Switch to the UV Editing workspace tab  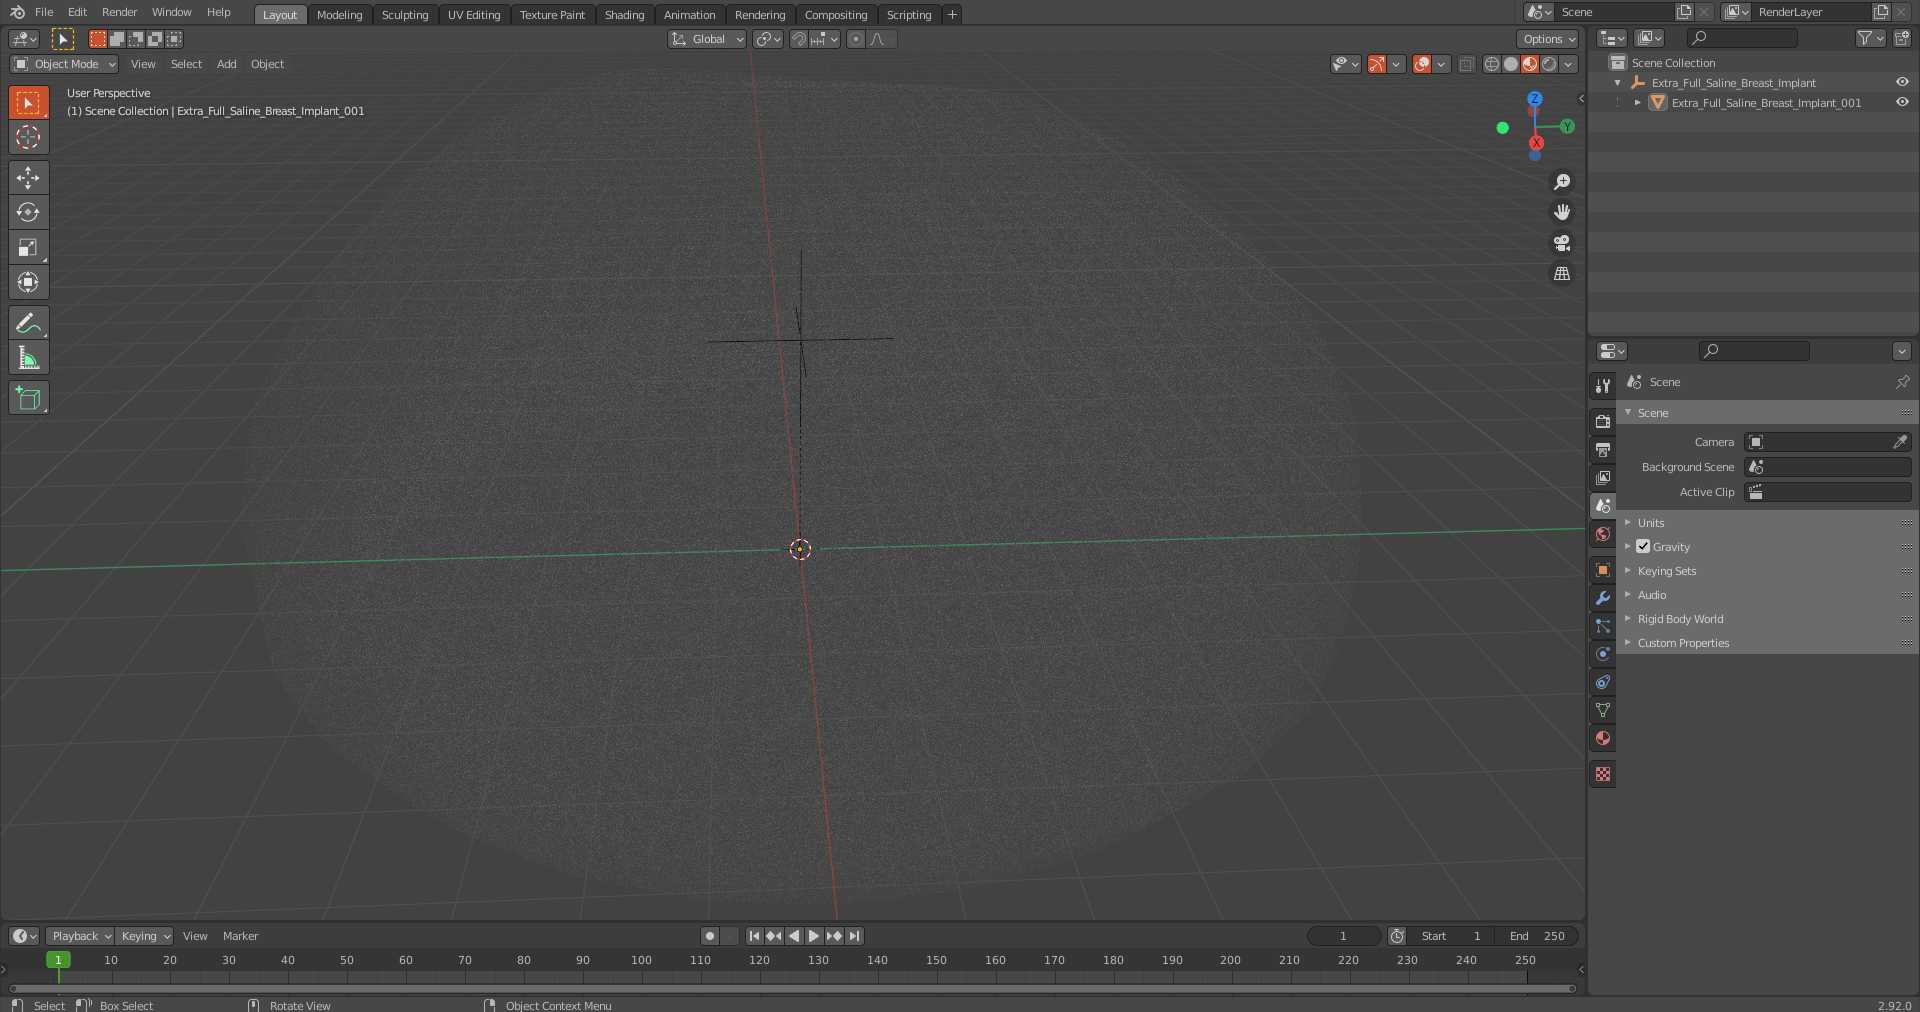[474, 15]
